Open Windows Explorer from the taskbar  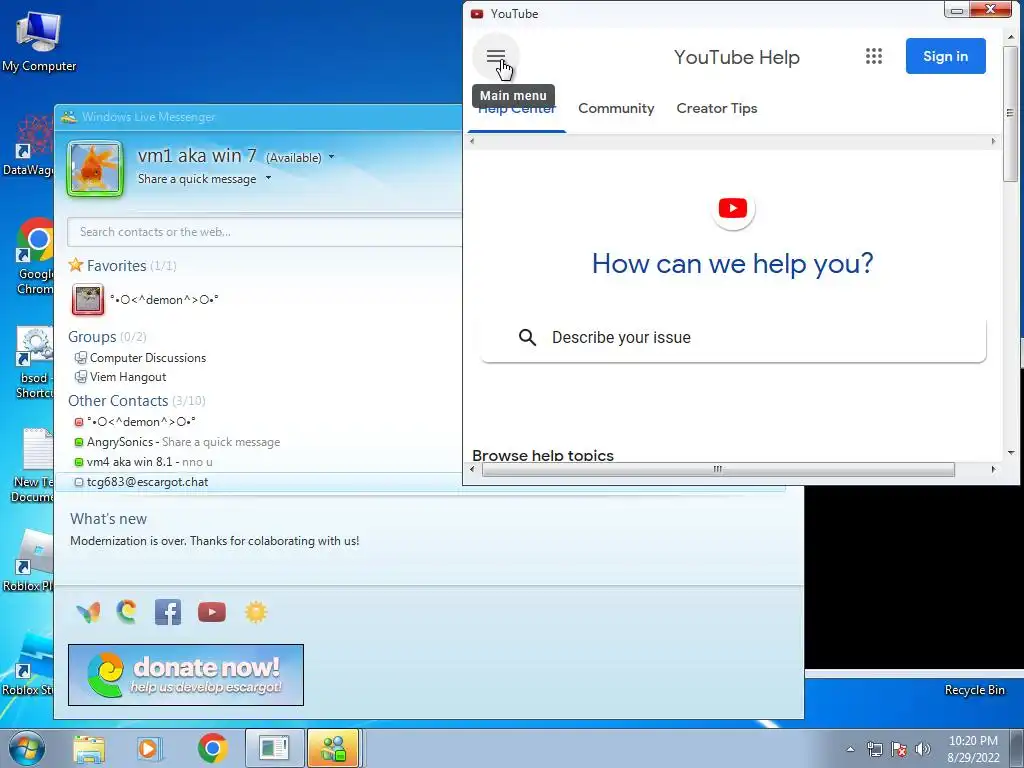point(89,749)
